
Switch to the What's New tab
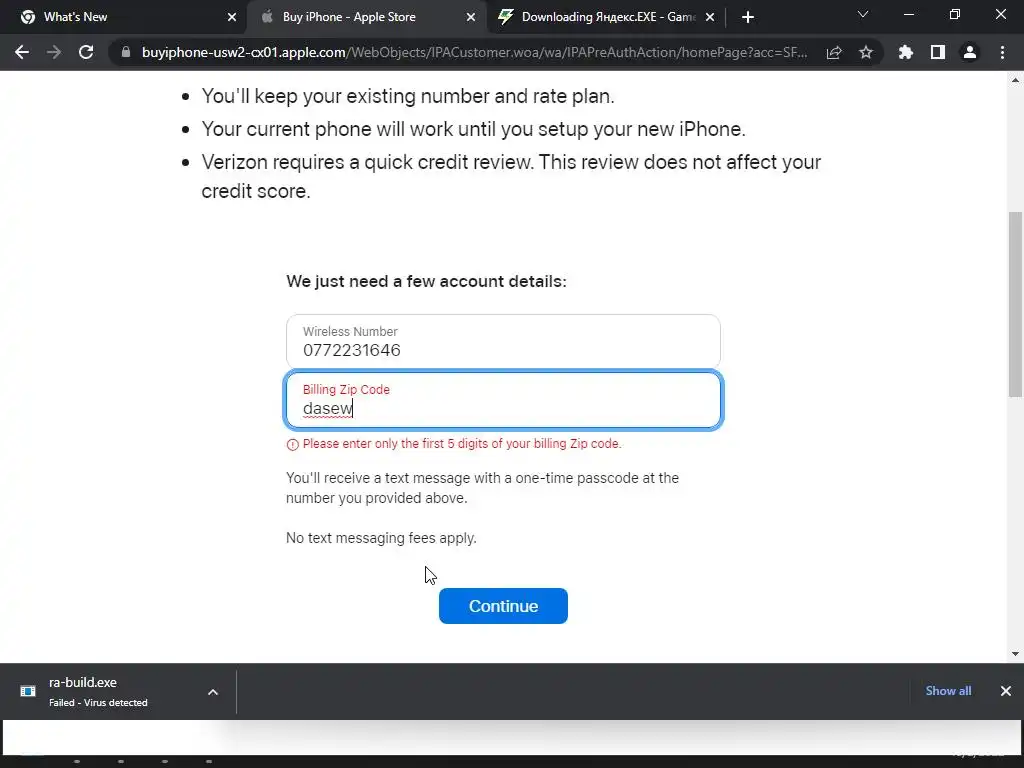pos(124,17)
